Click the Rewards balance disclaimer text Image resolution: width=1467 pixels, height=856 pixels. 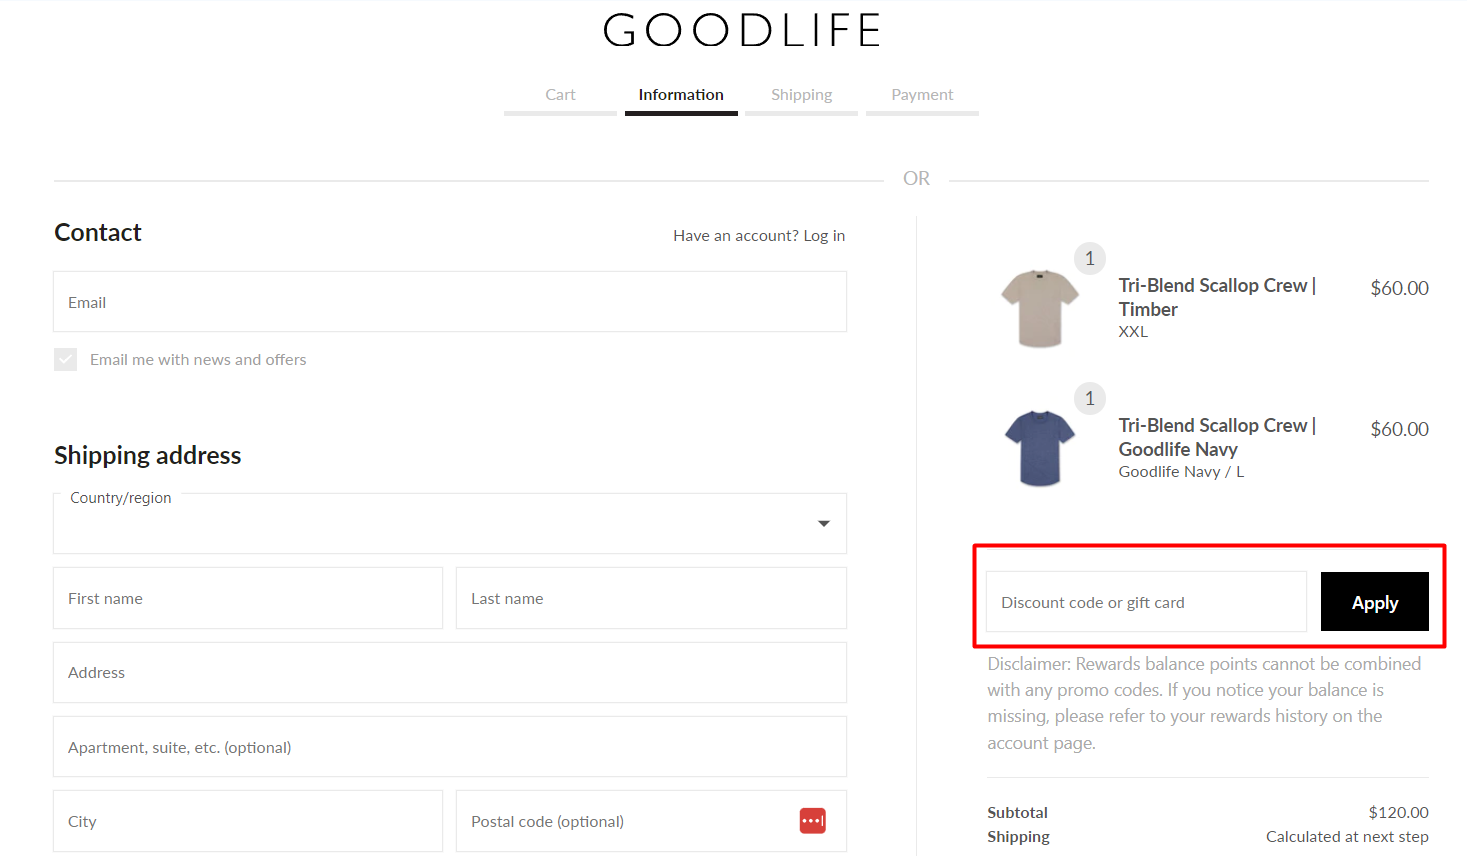[x=1204, y=703]
